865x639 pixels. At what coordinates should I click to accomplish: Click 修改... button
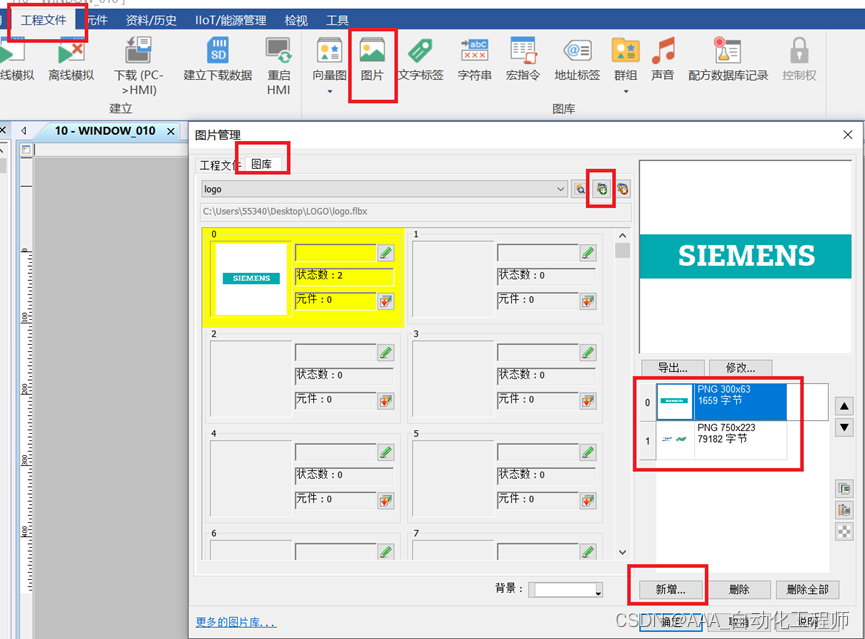pos(740,368)
